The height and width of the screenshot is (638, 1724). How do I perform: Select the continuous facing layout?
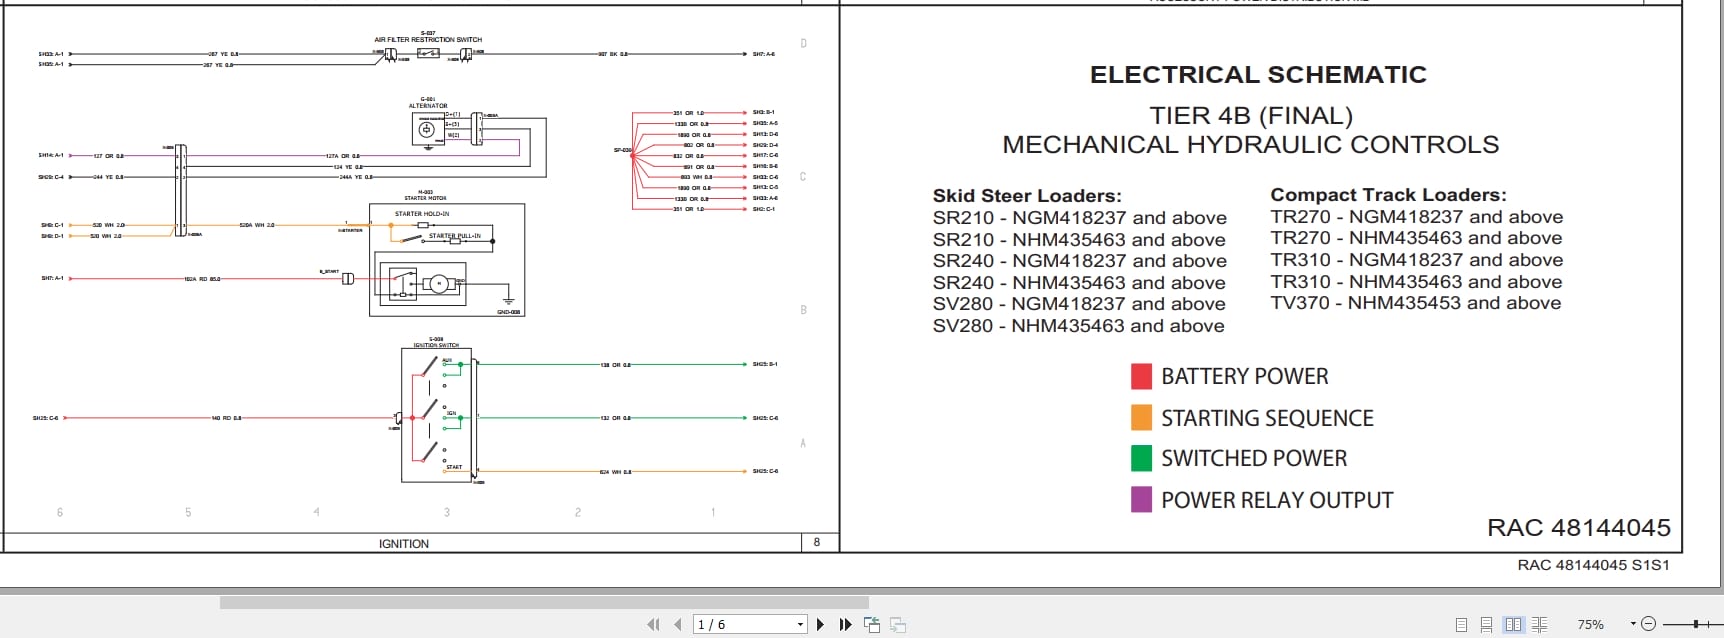click(x=1539, y=624)
